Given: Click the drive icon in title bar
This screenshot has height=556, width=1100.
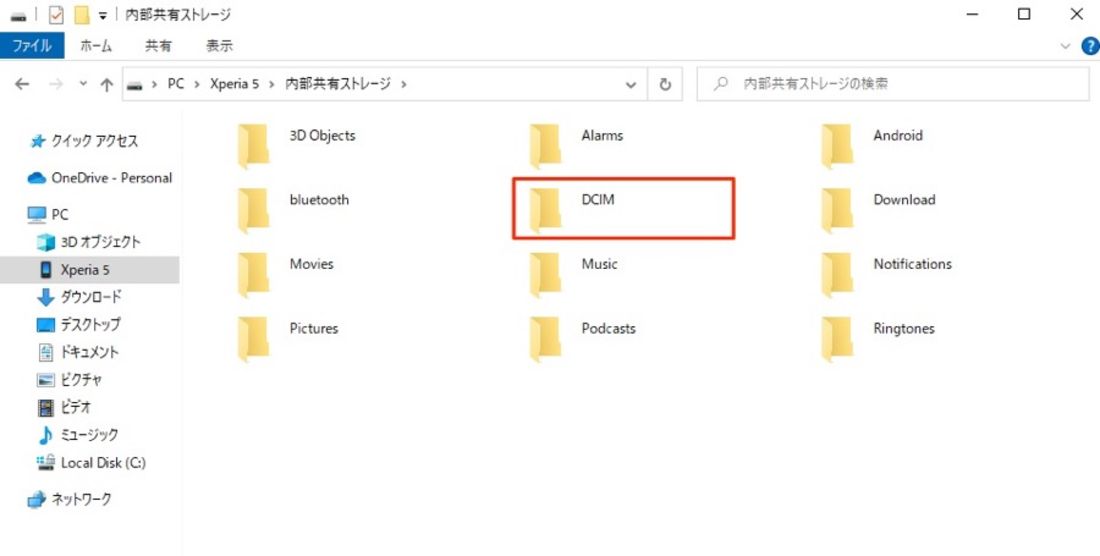Looking at the screenshot, I should click(18, 15).
